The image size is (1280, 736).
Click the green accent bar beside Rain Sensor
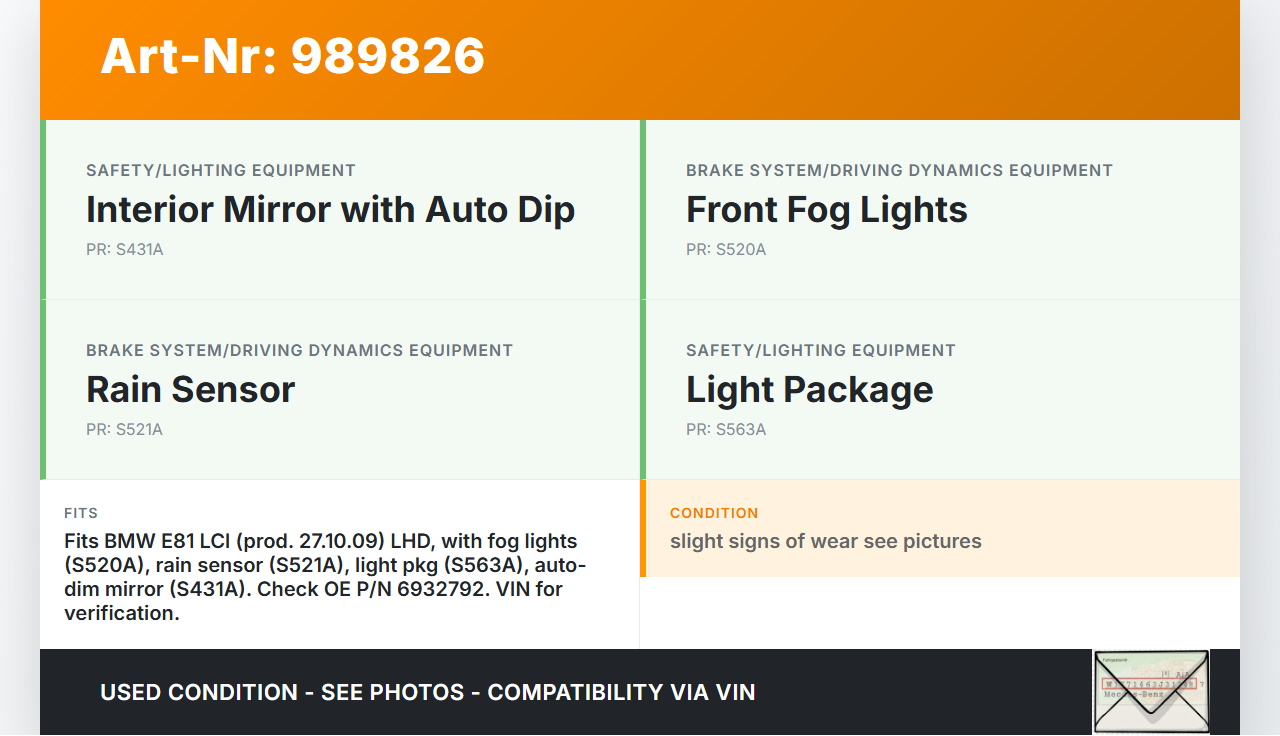click(43, 390)
